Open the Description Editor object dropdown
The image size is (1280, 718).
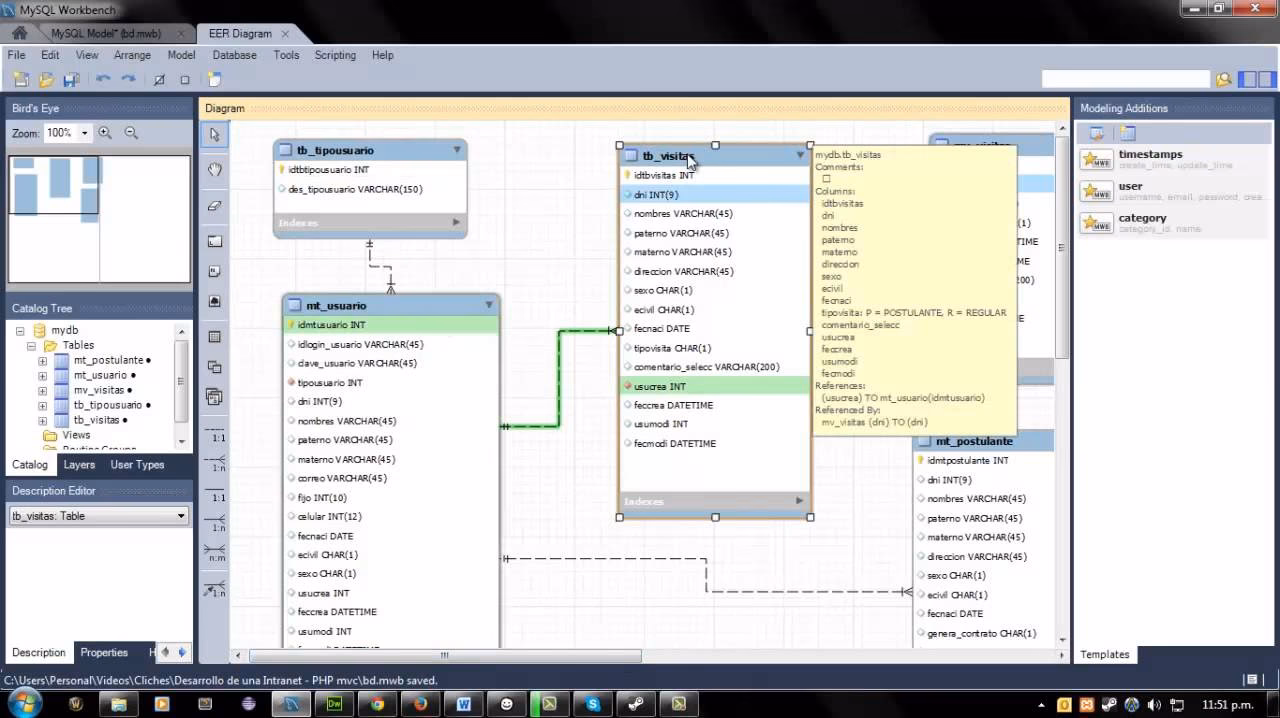tap(181, 516)
